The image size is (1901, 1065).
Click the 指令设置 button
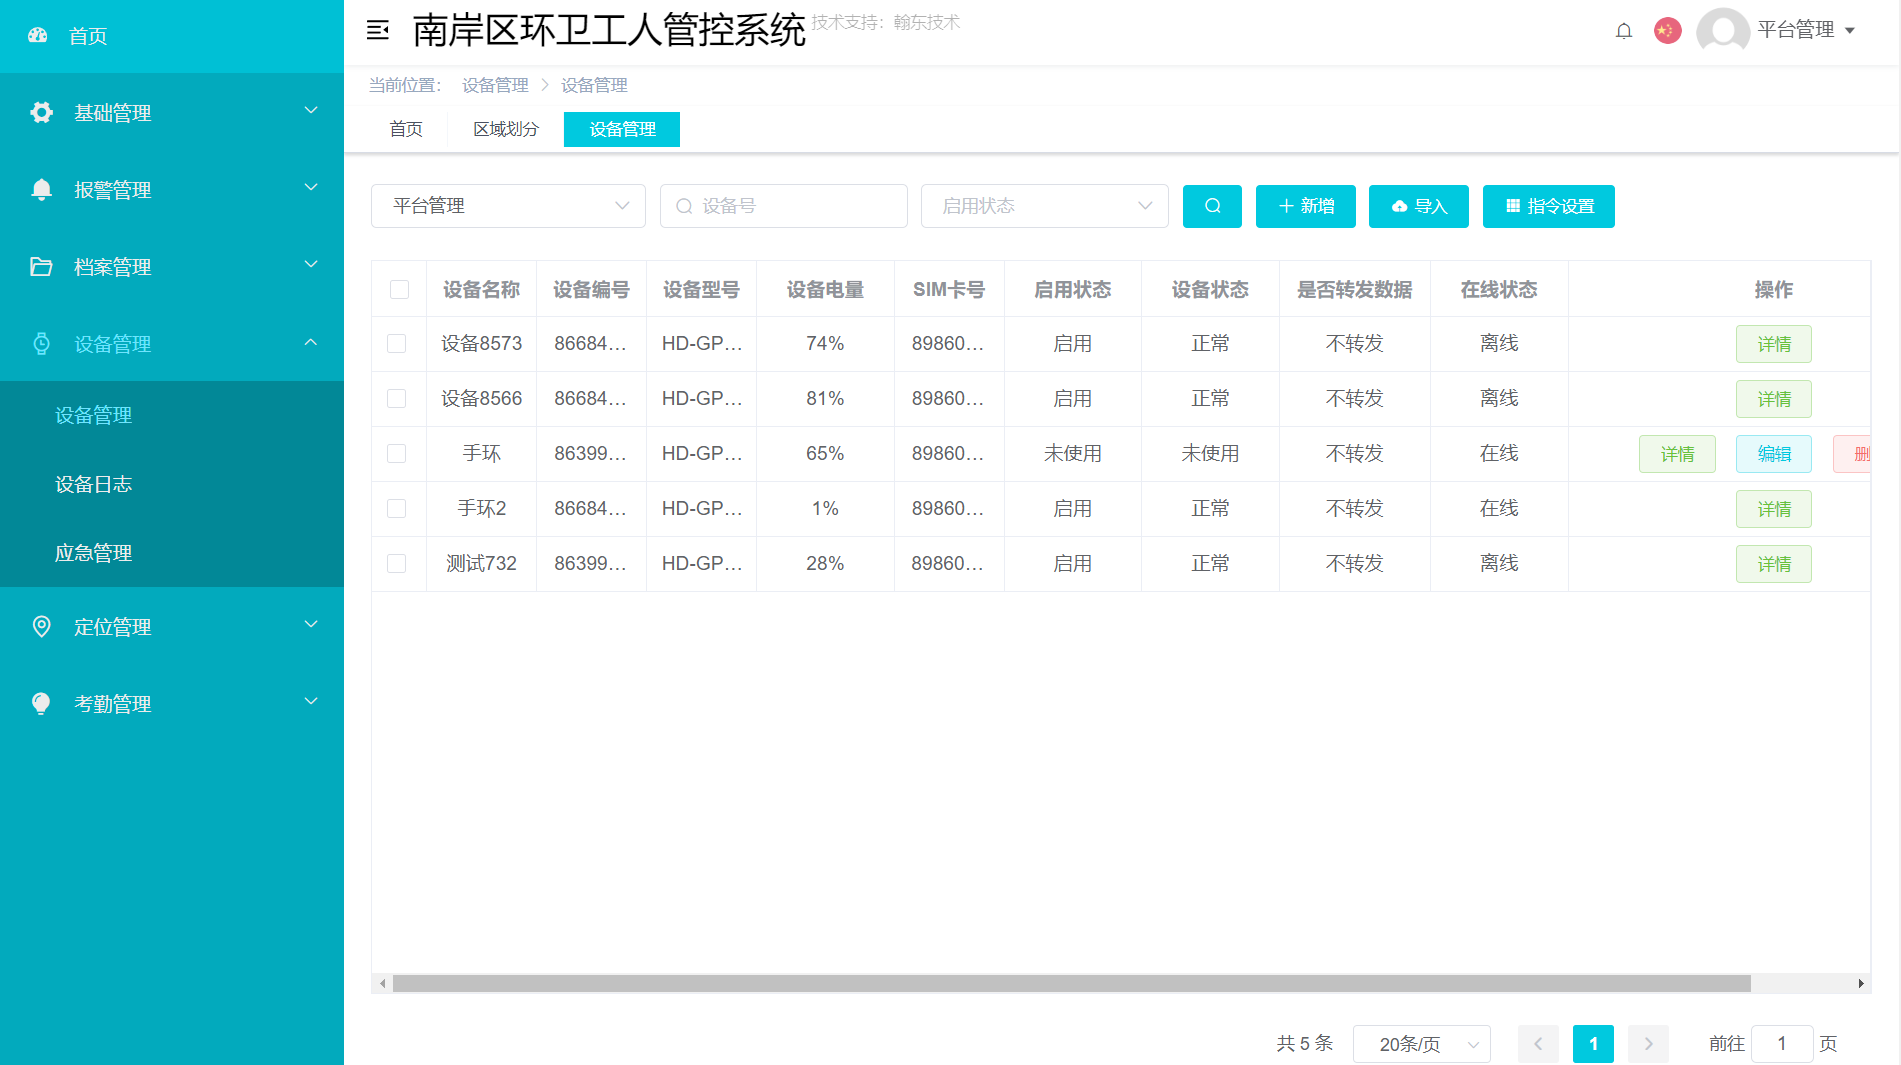(x=1548, y=206)
